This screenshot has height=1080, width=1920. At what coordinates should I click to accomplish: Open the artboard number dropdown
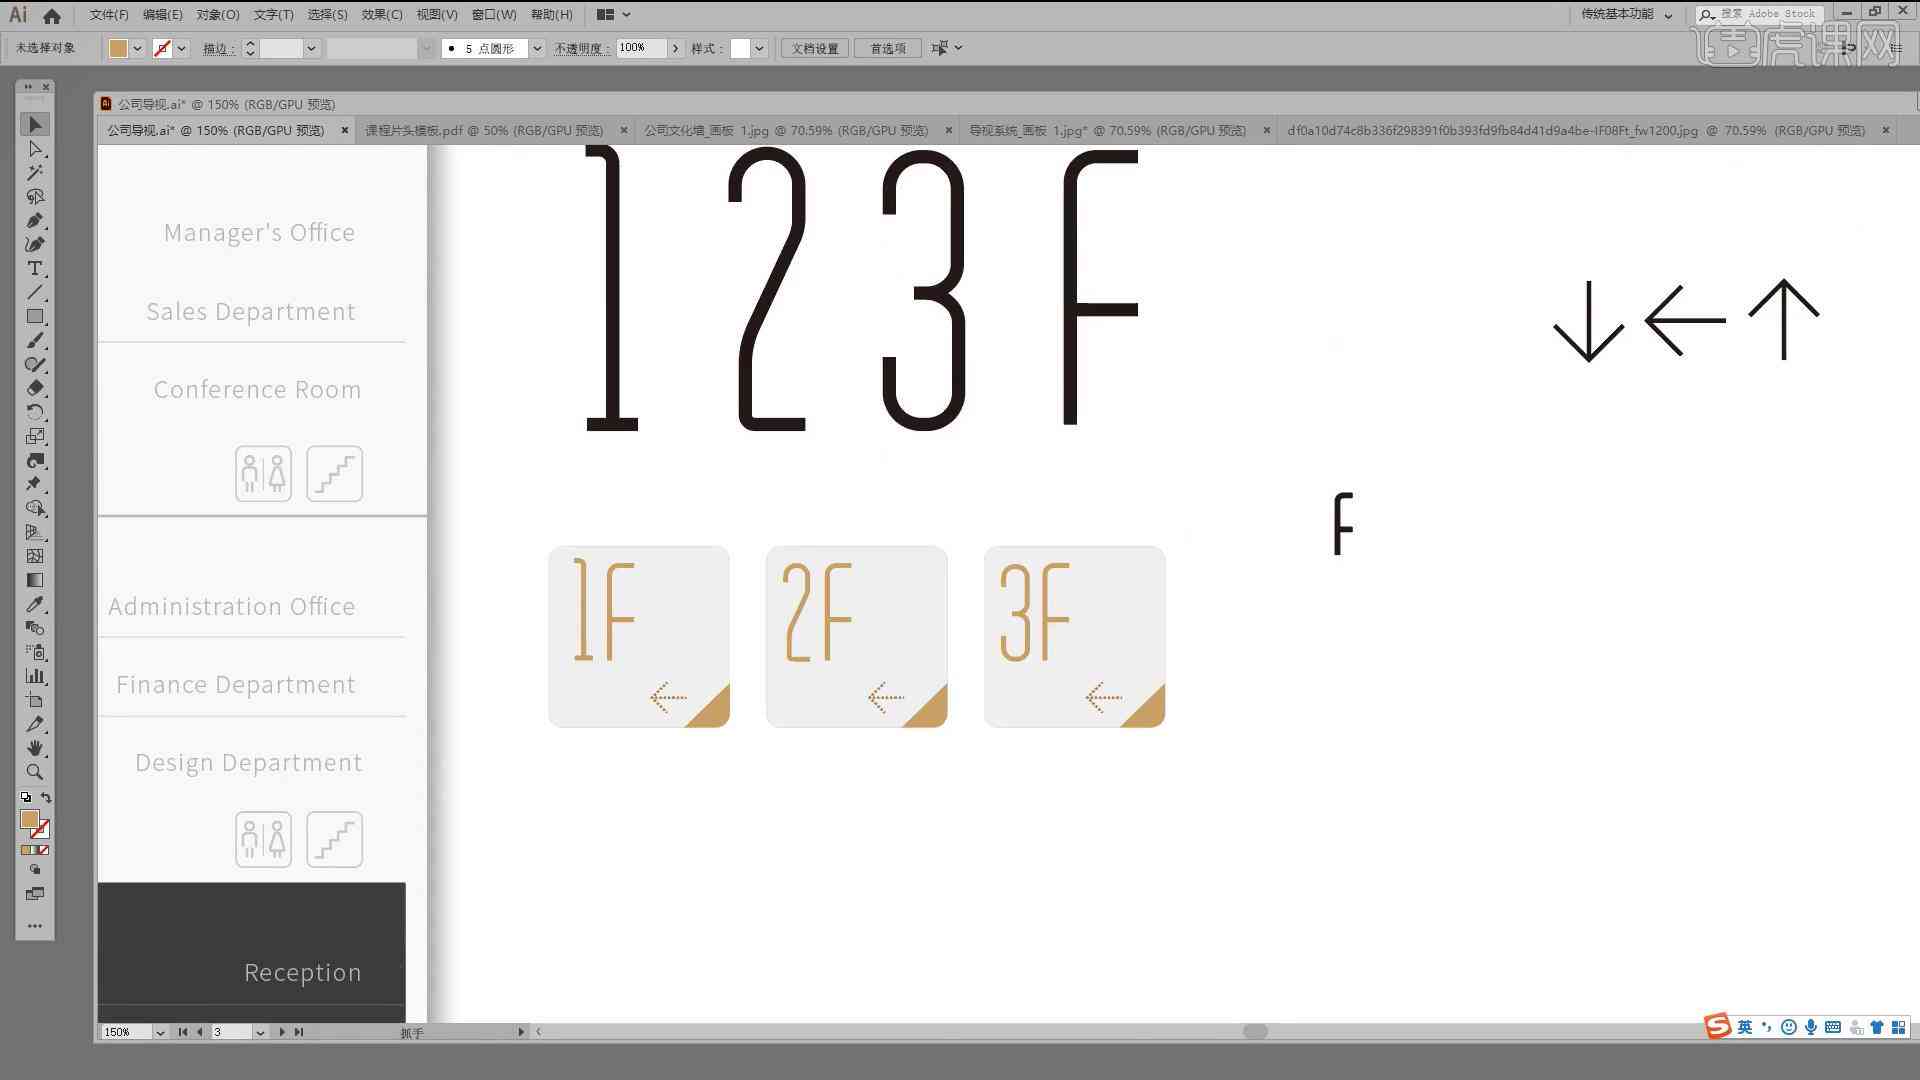pyautogui.click(x=260, y=1032)
